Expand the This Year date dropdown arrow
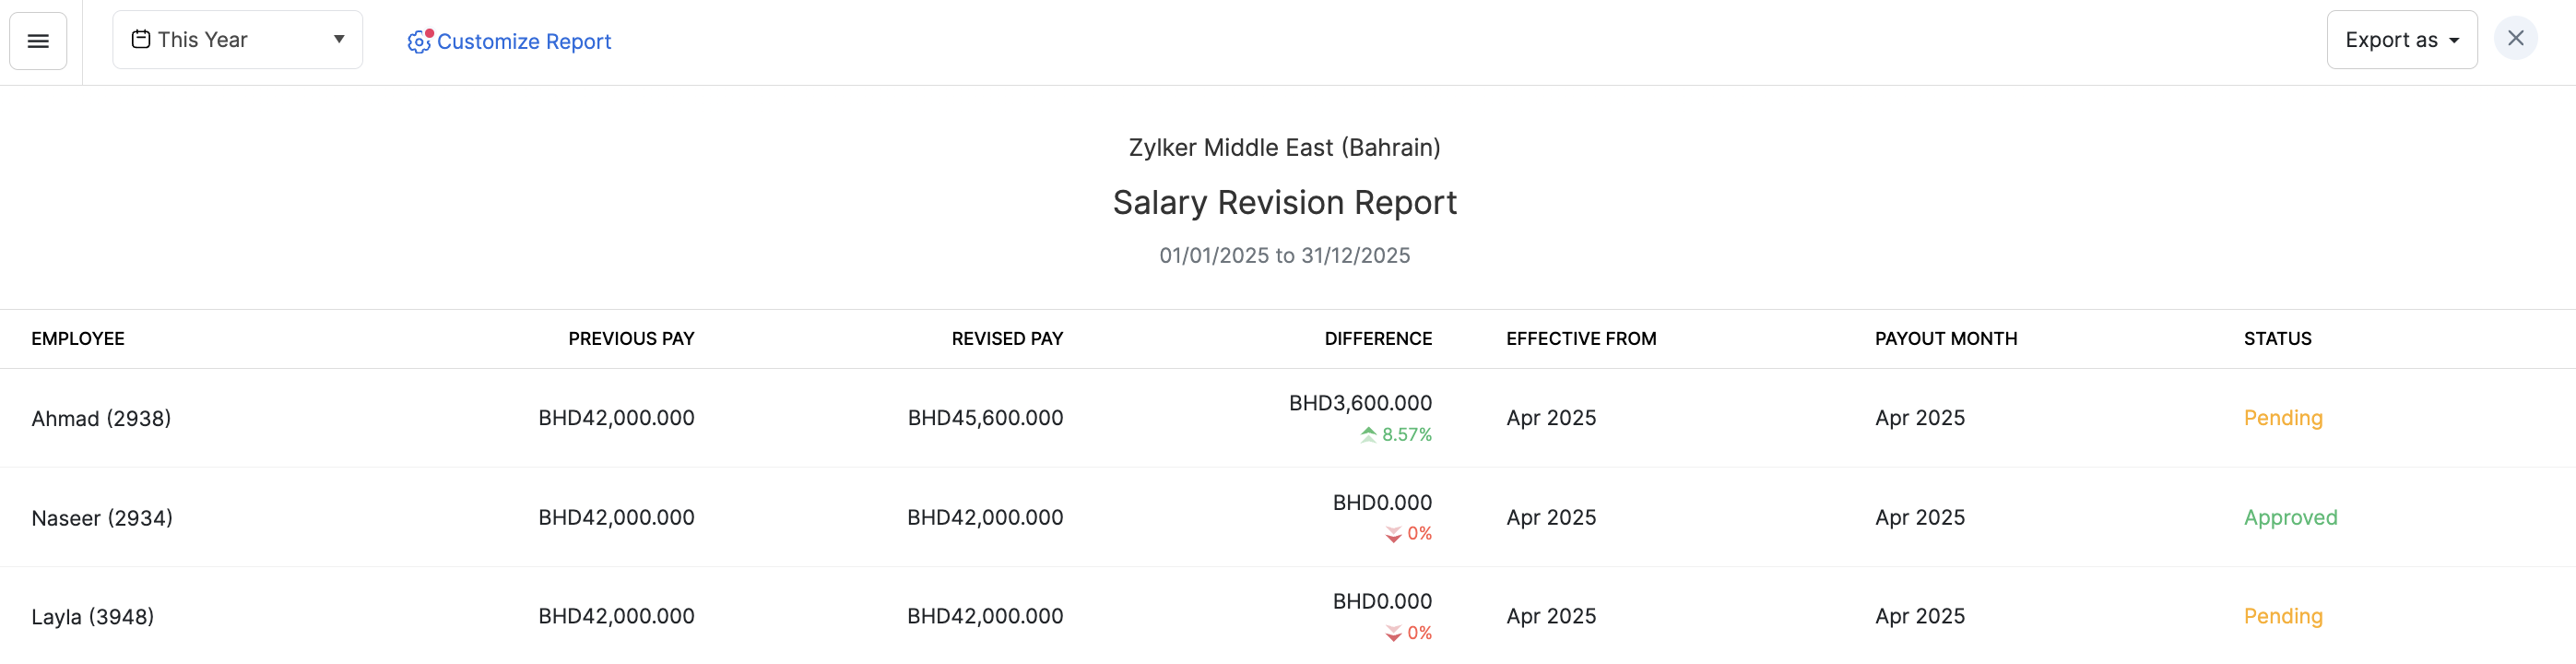This screenshot has width=2576, height=664. coord(339,40)
